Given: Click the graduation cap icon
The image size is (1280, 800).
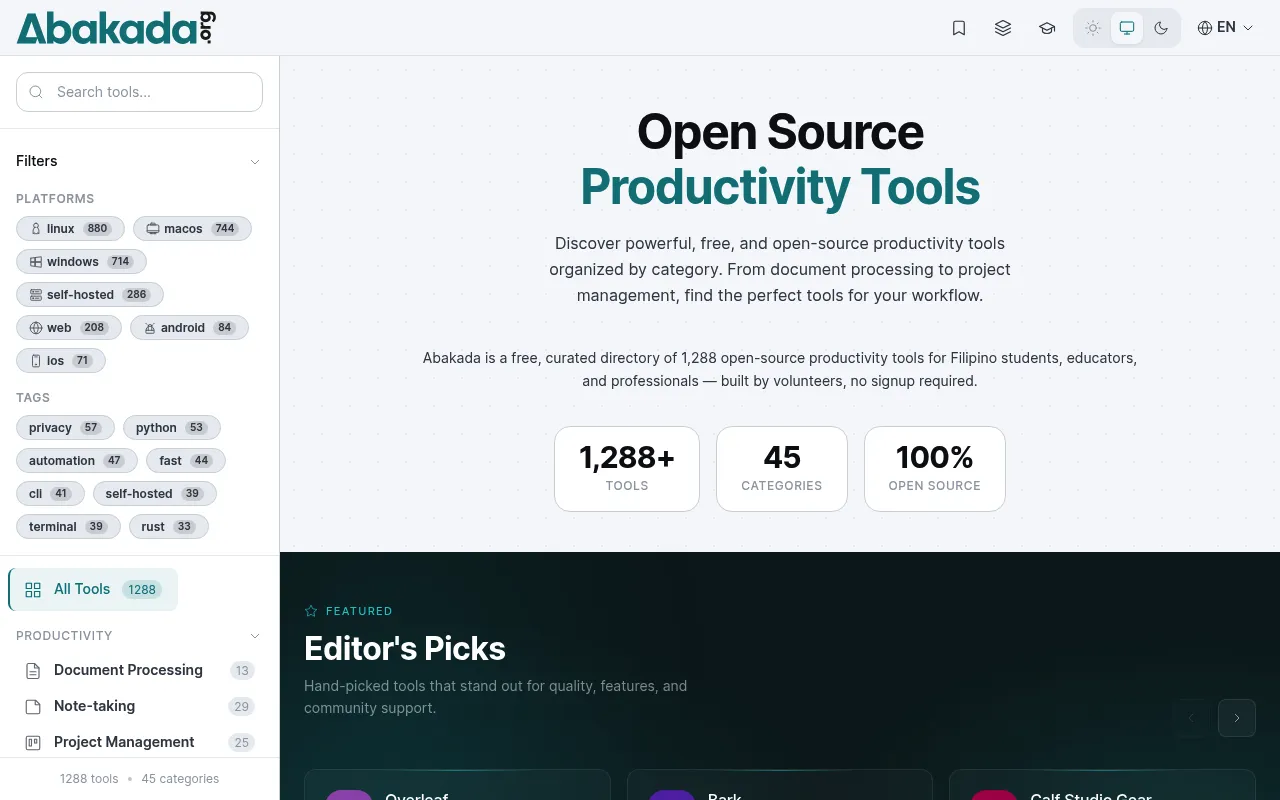Looking at the screenshot, I should click(x=1047, y=28).
